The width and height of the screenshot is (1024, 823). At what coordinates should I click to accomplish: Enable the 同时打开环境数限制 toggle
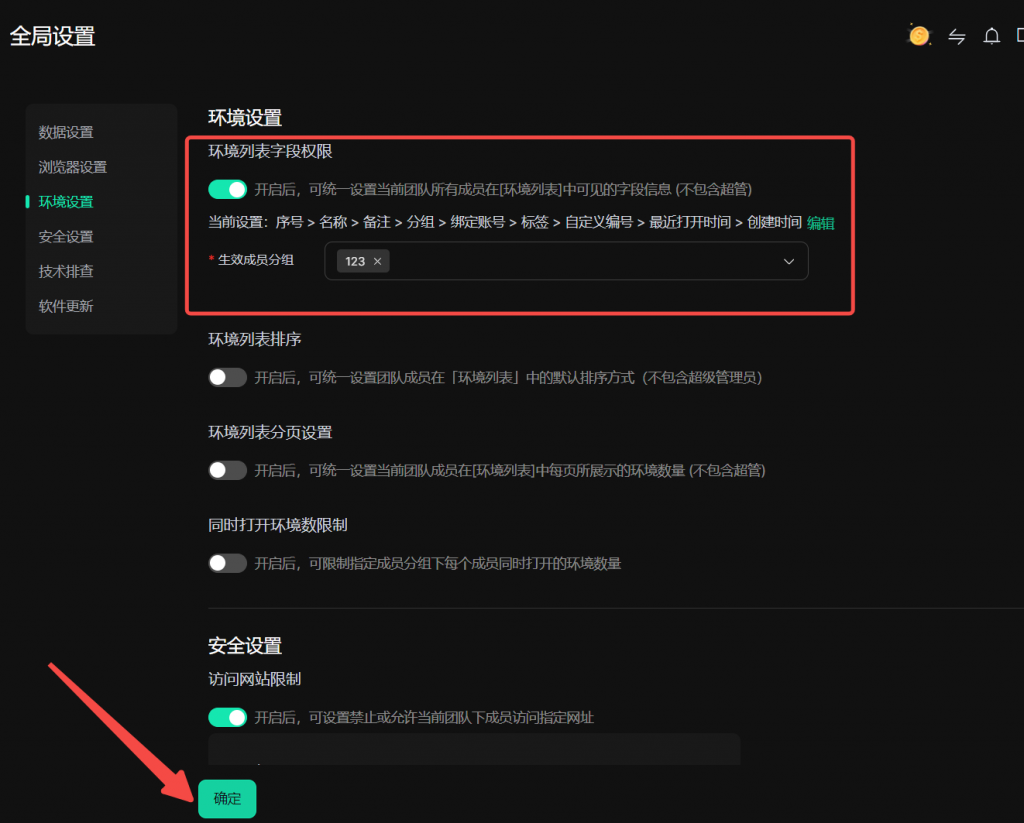click(x=227, y=563)
